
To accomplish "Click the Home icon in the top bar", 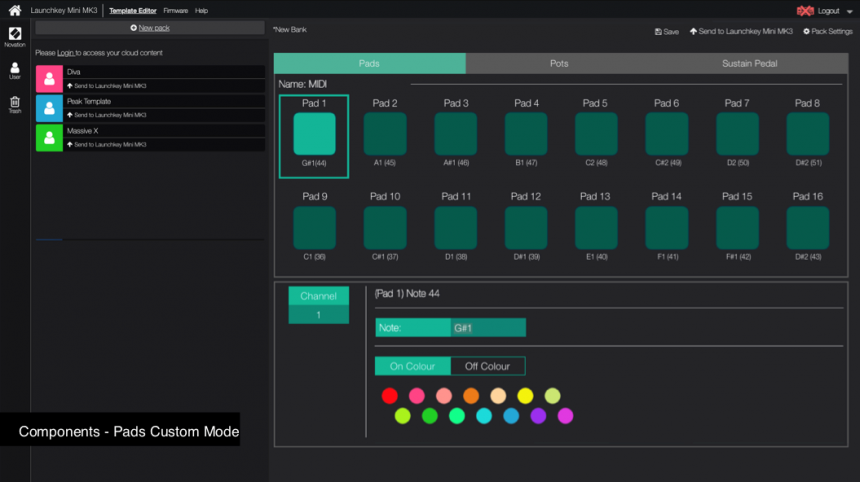I will click(15, 10).
